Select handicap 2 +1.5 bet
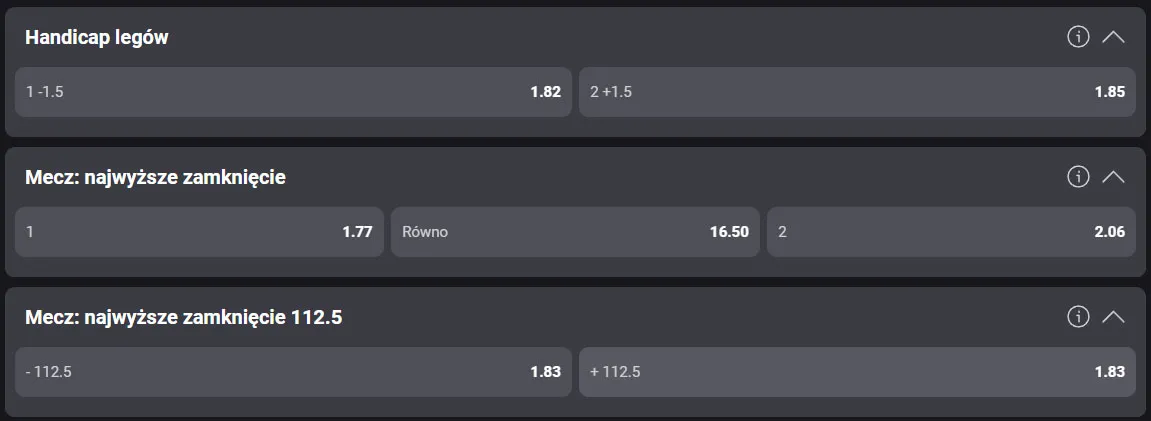This screenshot has width=1151, height=421. [857, 92]
